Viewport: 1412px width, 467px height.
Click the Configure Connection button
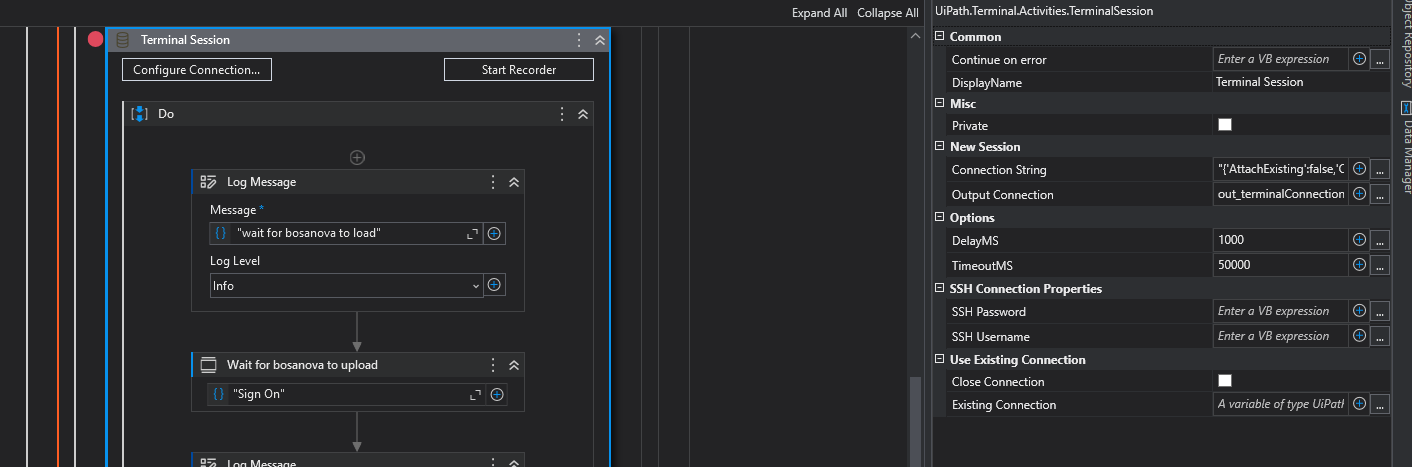pyautogui.click(x=197, y=70)
